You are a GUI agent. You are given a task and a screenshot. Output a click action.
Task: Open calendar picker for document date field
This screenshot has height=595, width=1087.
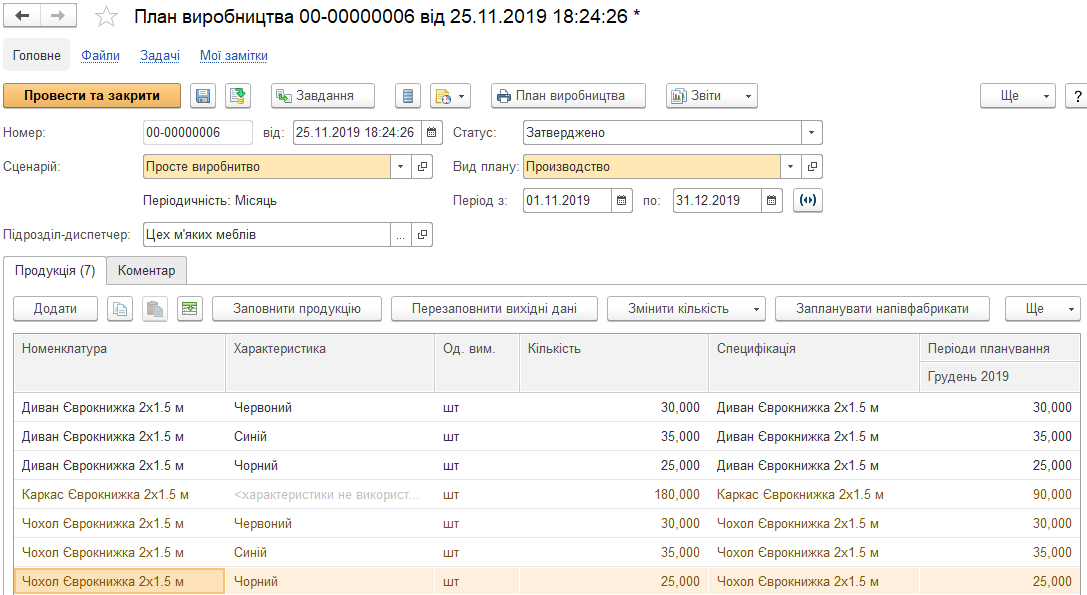tap(431, 132)
